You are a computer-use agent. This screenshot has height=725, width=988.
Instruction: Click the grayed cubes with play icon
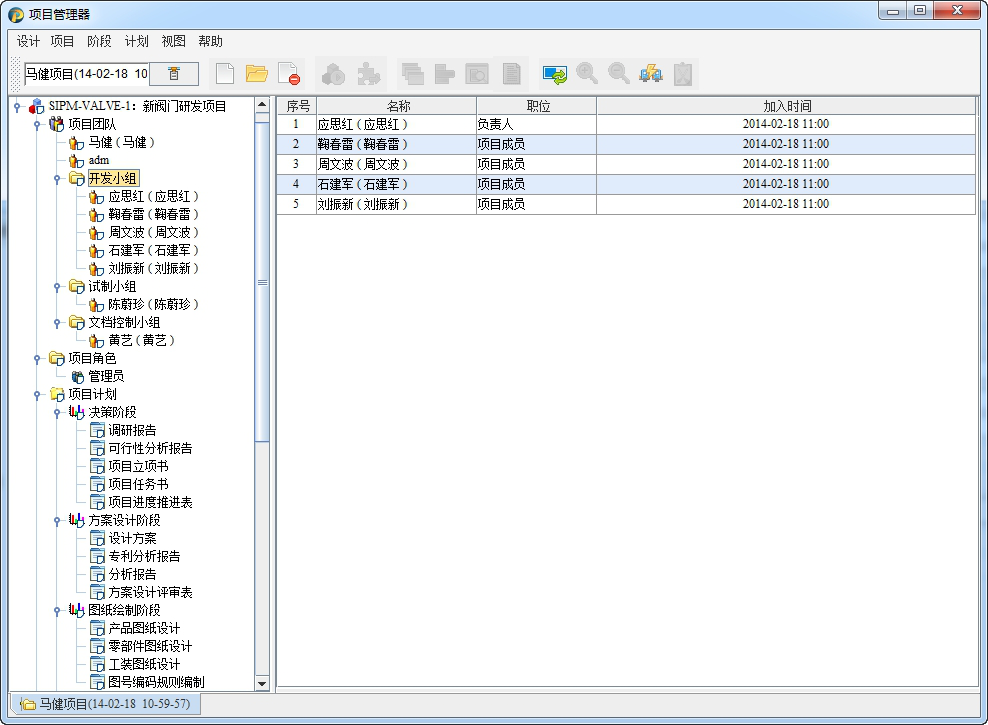[x=333, y=74]
